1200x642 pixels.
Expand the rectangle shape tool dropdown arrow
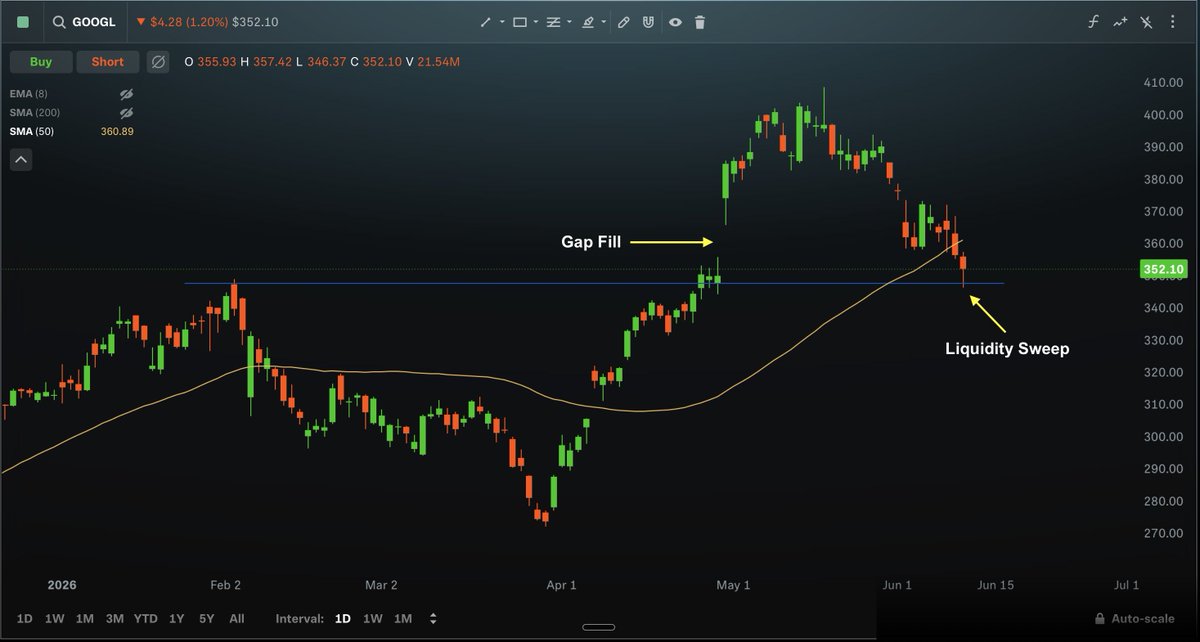click(536, 22)
